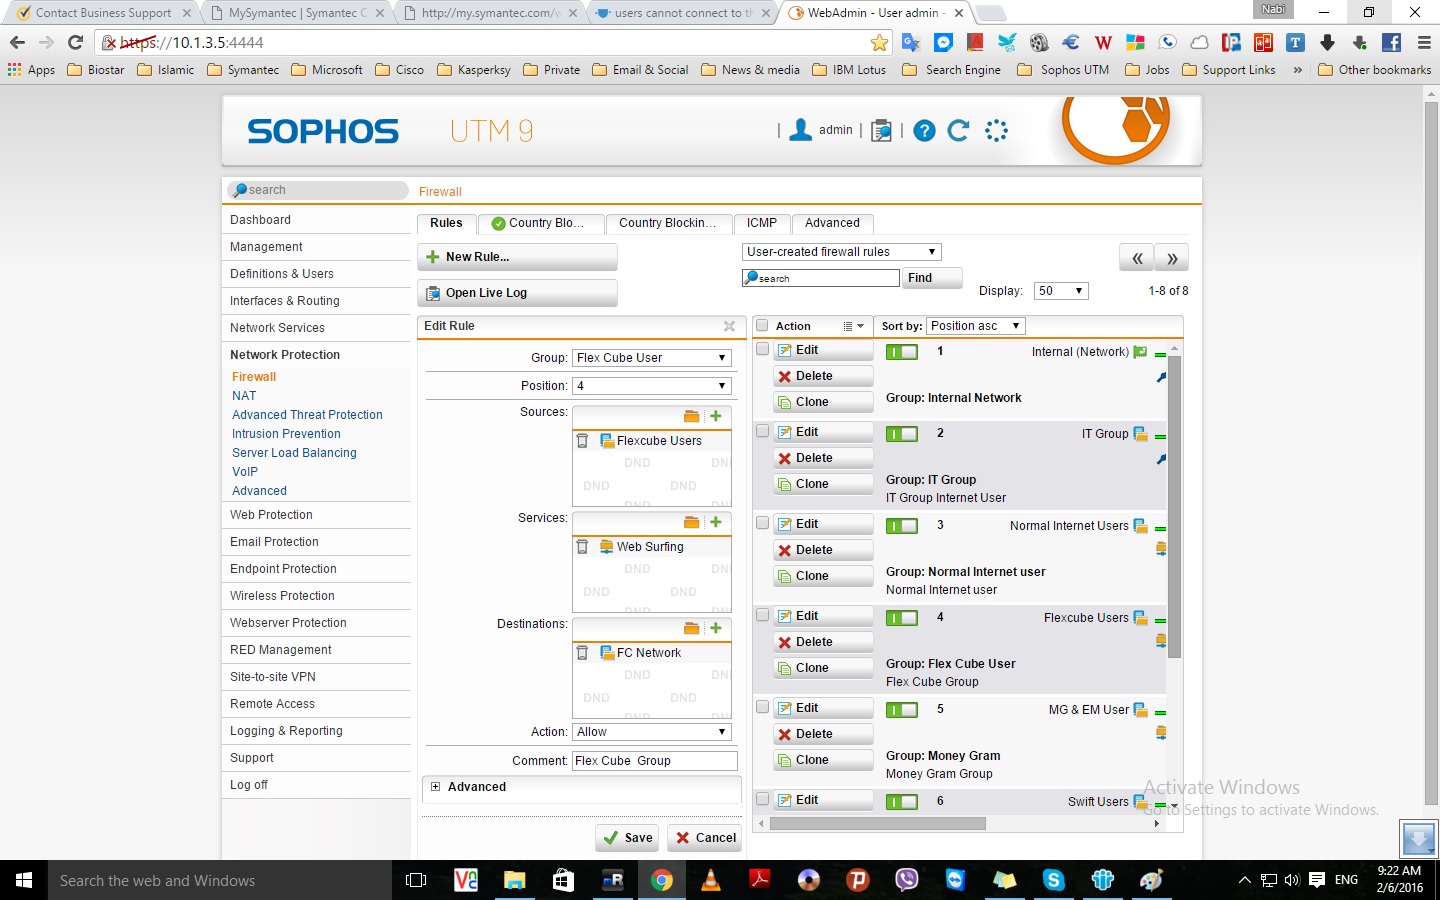Viewport: 1440px width, 900px height.
Task: Open the online help question mark icon
Action: pyautogui.click(x=924, y=131)
